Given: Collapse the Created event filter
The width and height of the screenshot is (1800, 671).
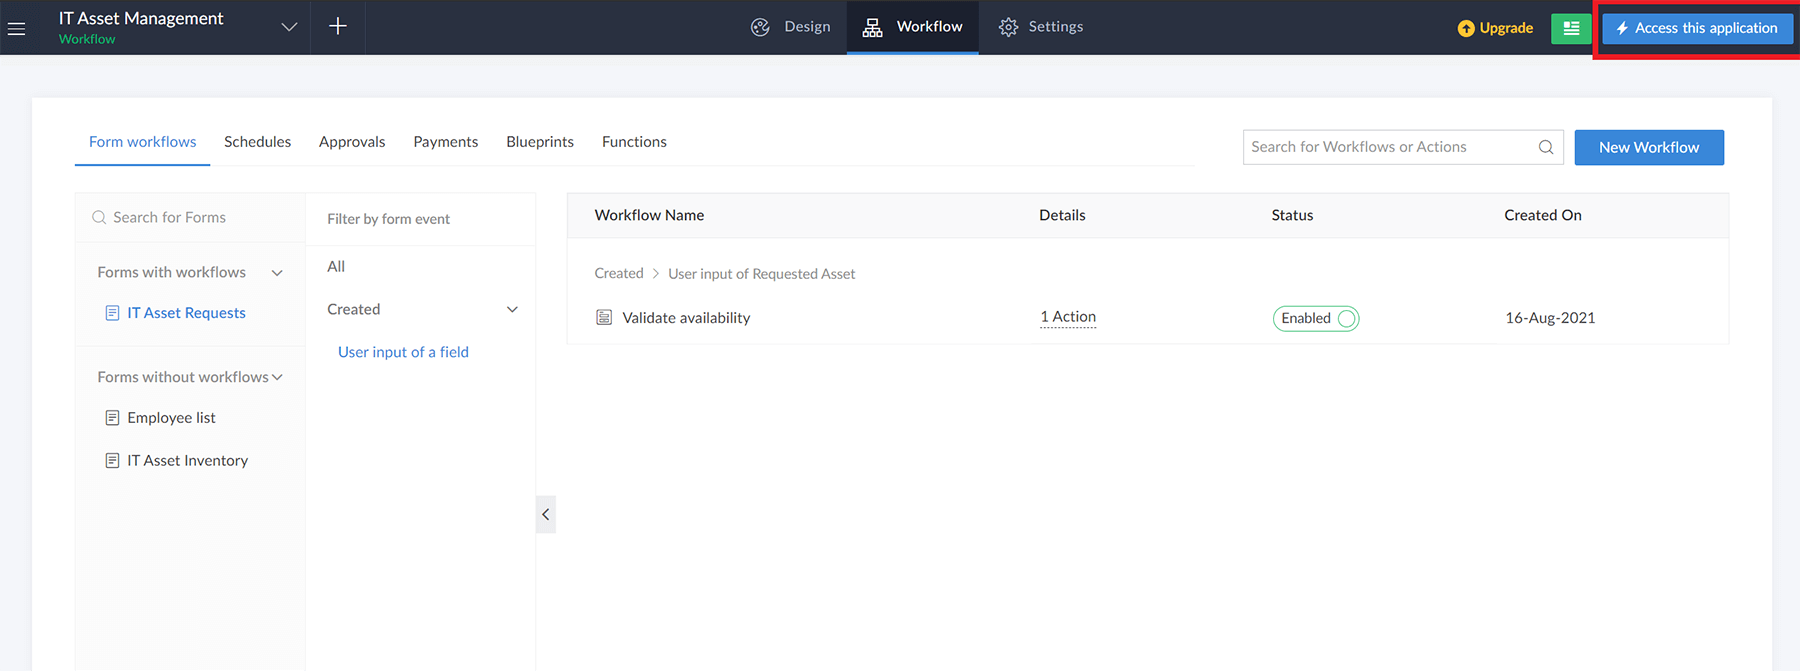Looking at the screenshot, I should pos(512,310).
